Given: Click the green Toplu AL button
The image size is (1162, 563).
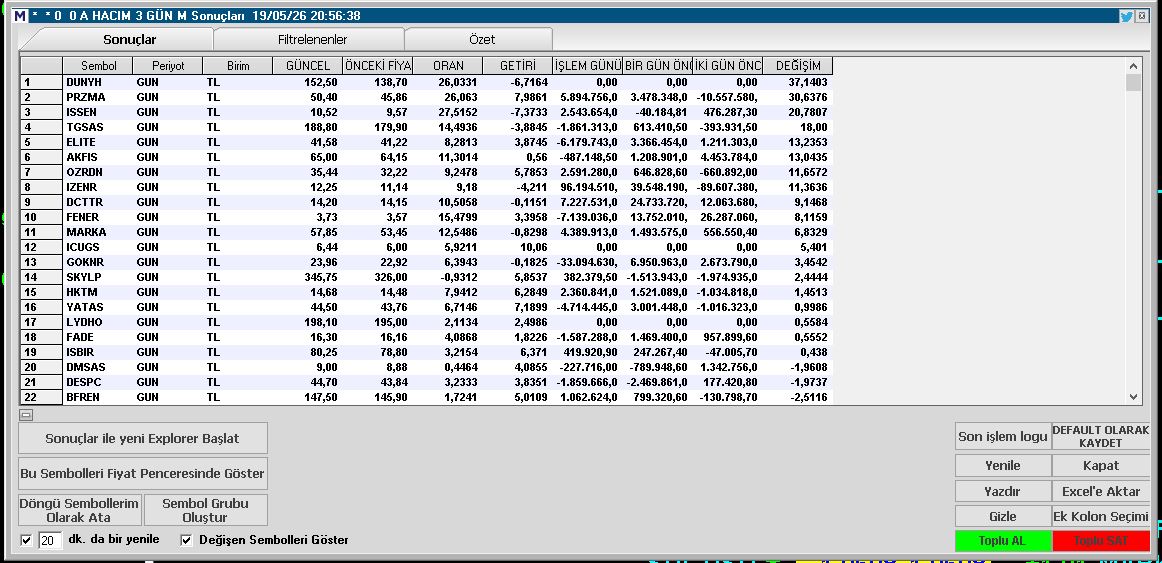Looking at the screenshot, I should tap(1003, 541).
